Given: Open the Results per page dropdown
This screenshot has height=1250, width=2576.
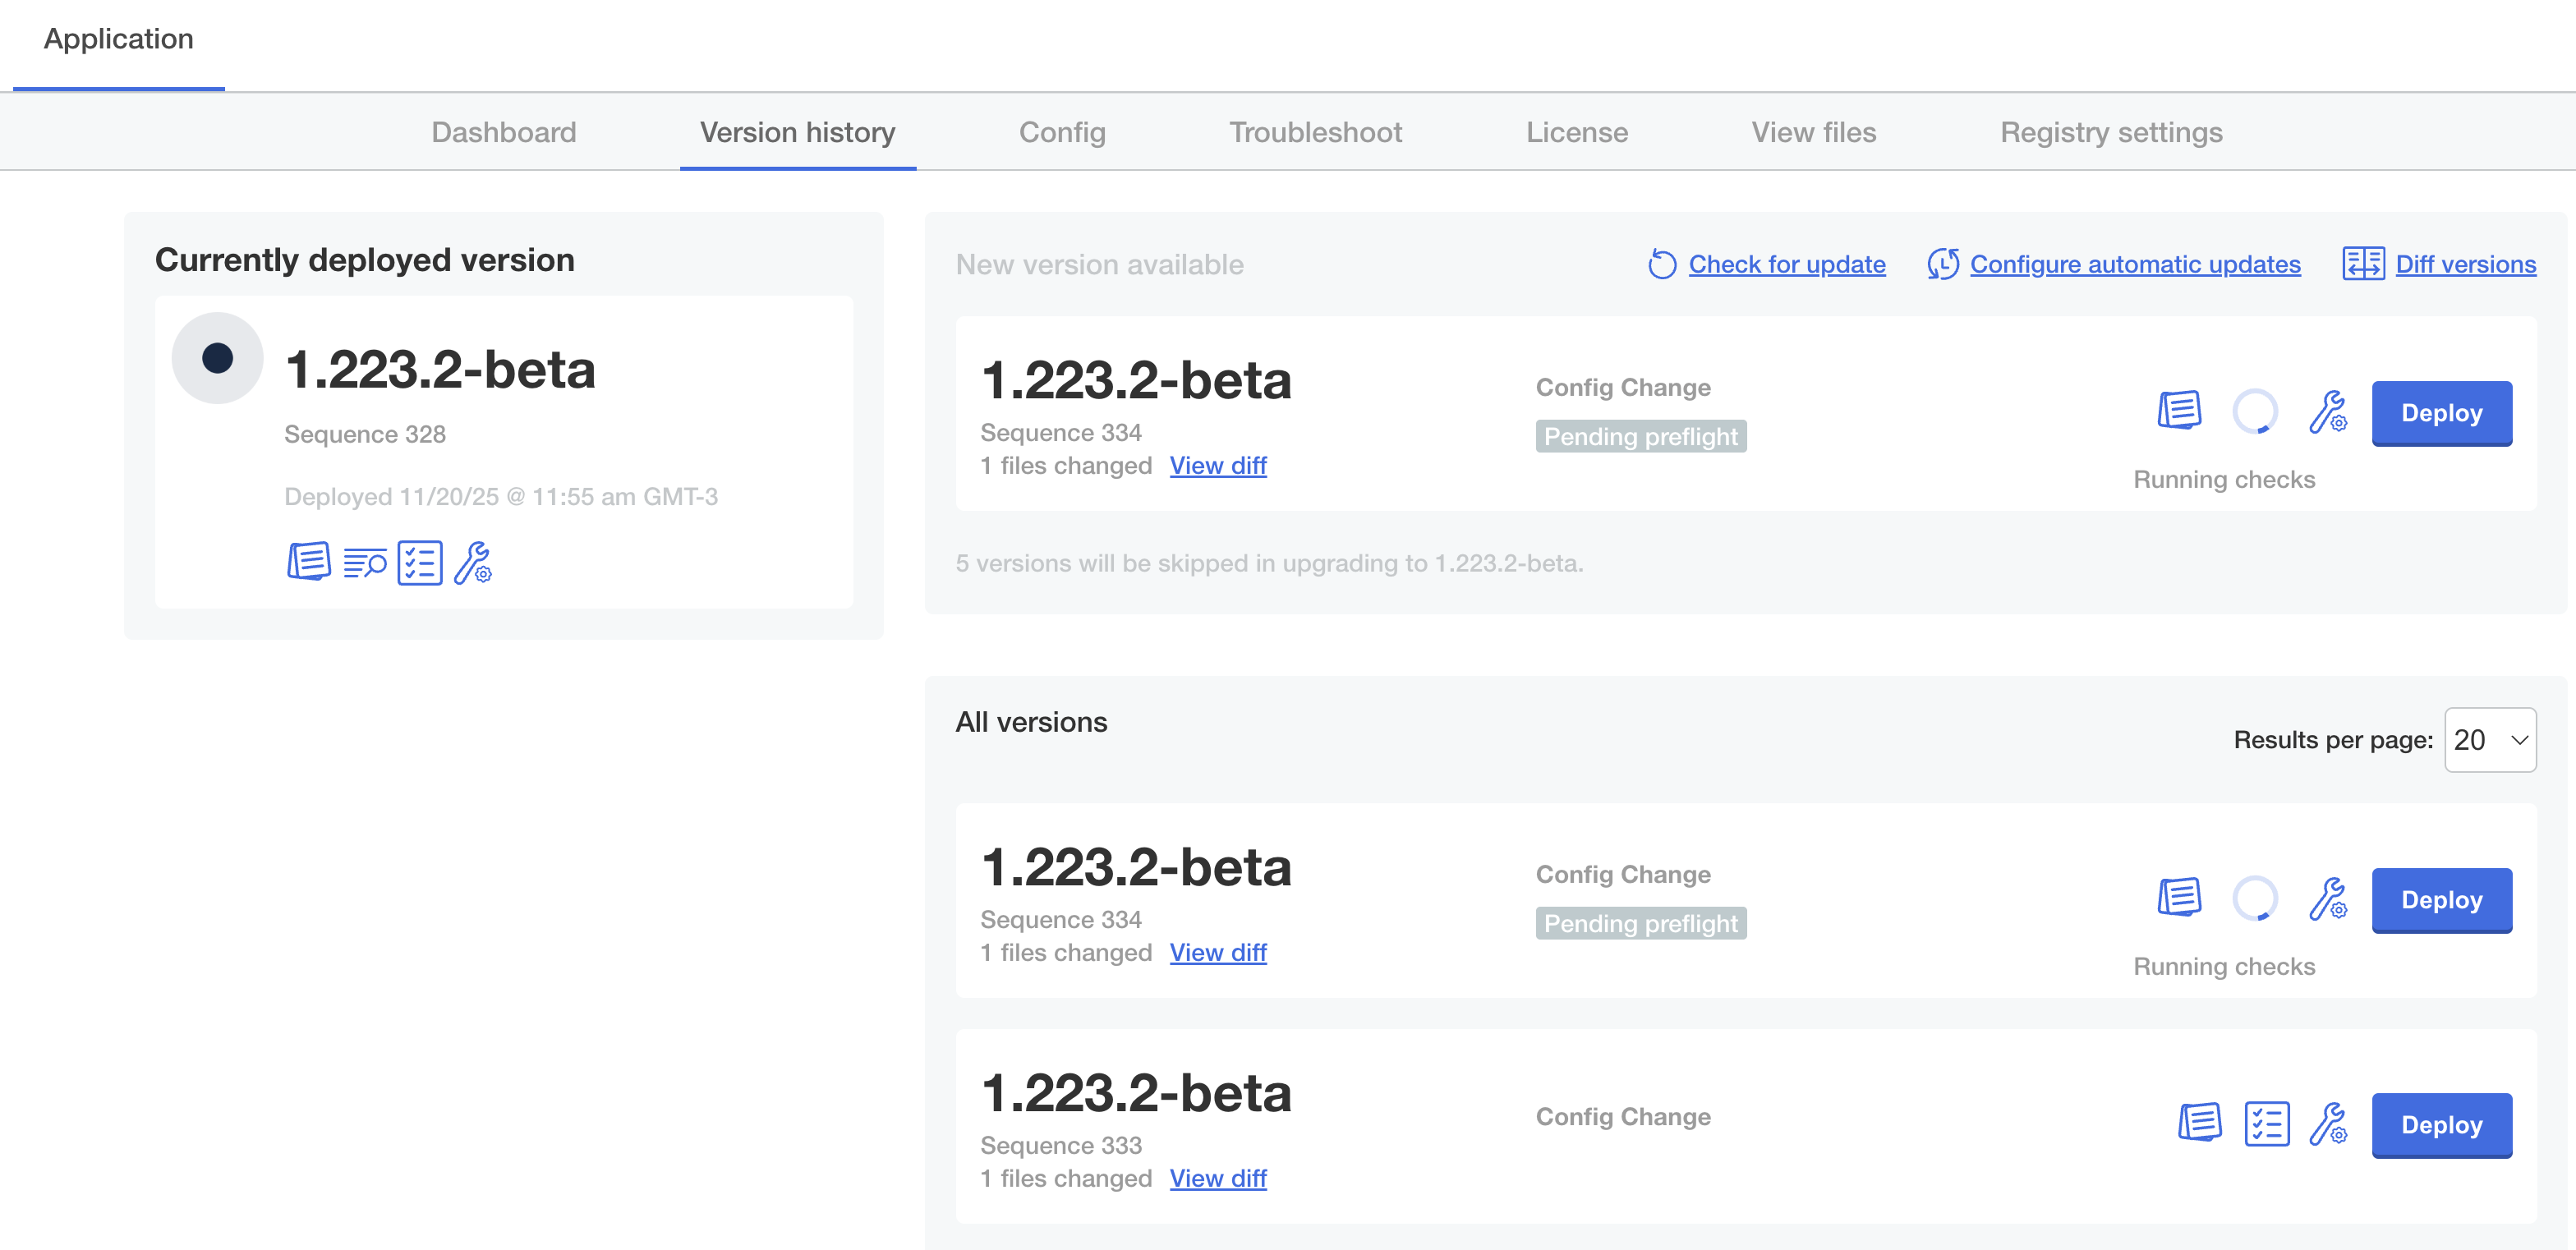Looking at the screenshot, I should 2489,740.
